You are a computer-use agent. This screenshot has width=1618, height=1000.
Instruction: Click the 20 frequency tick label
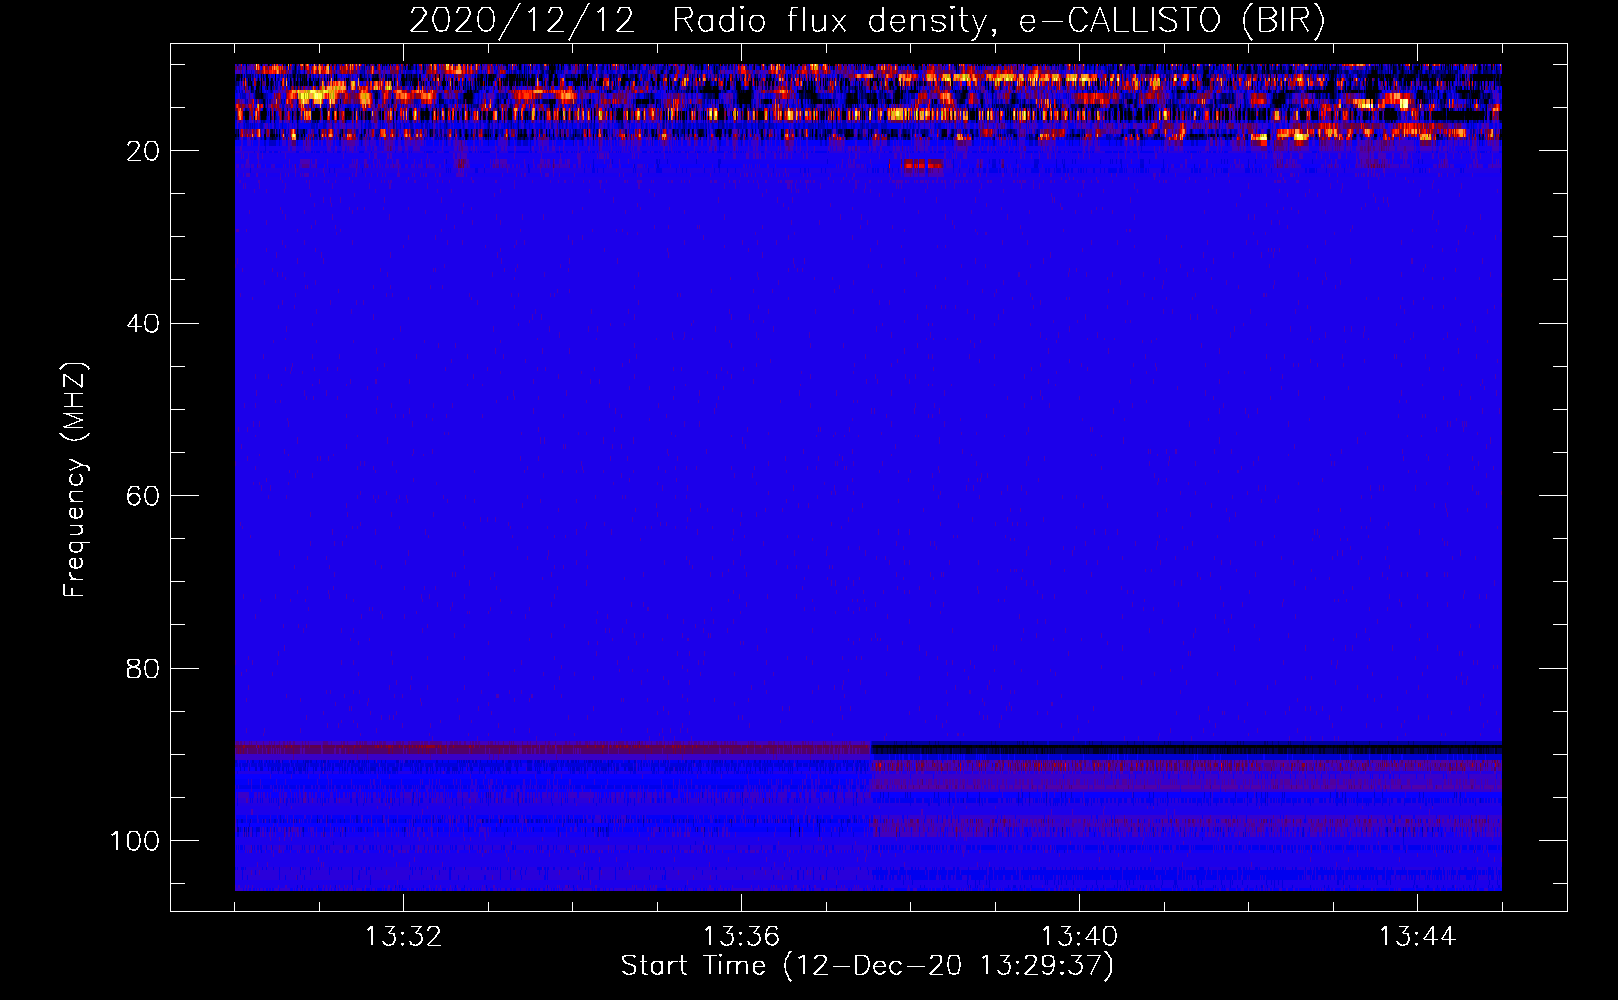[x=144, y=151]
